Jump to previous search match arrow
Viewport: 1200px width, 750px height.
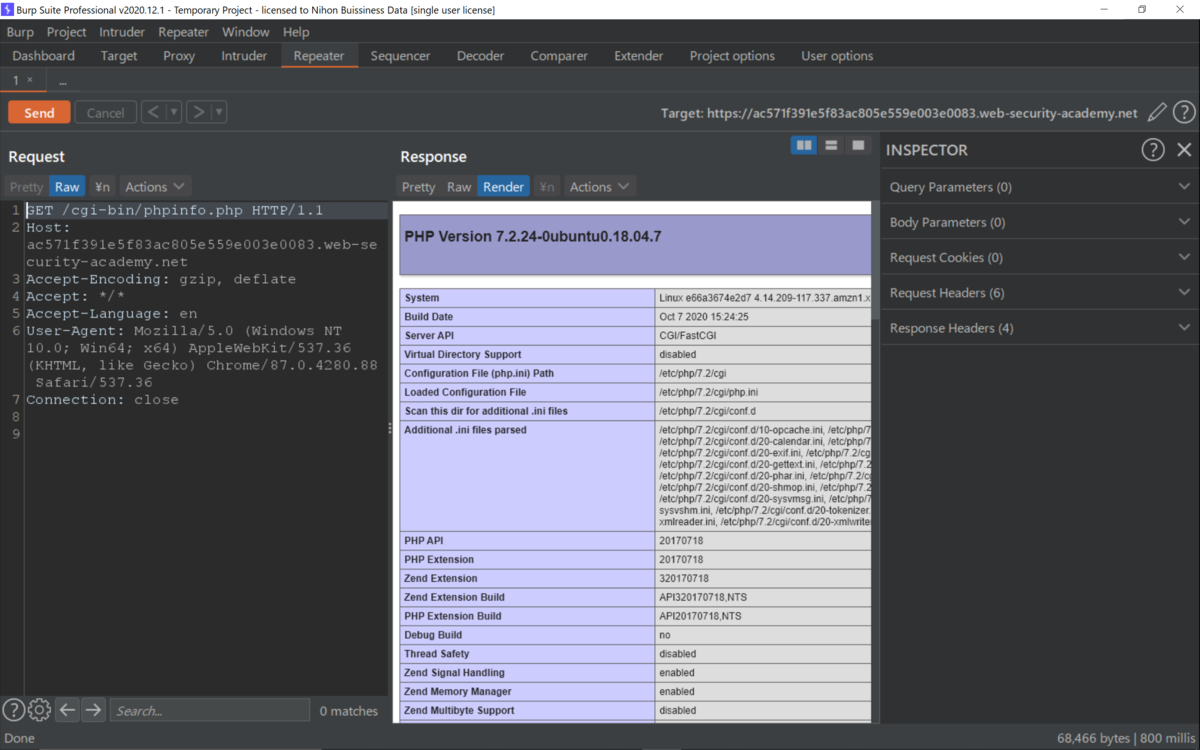pos(67,710)
